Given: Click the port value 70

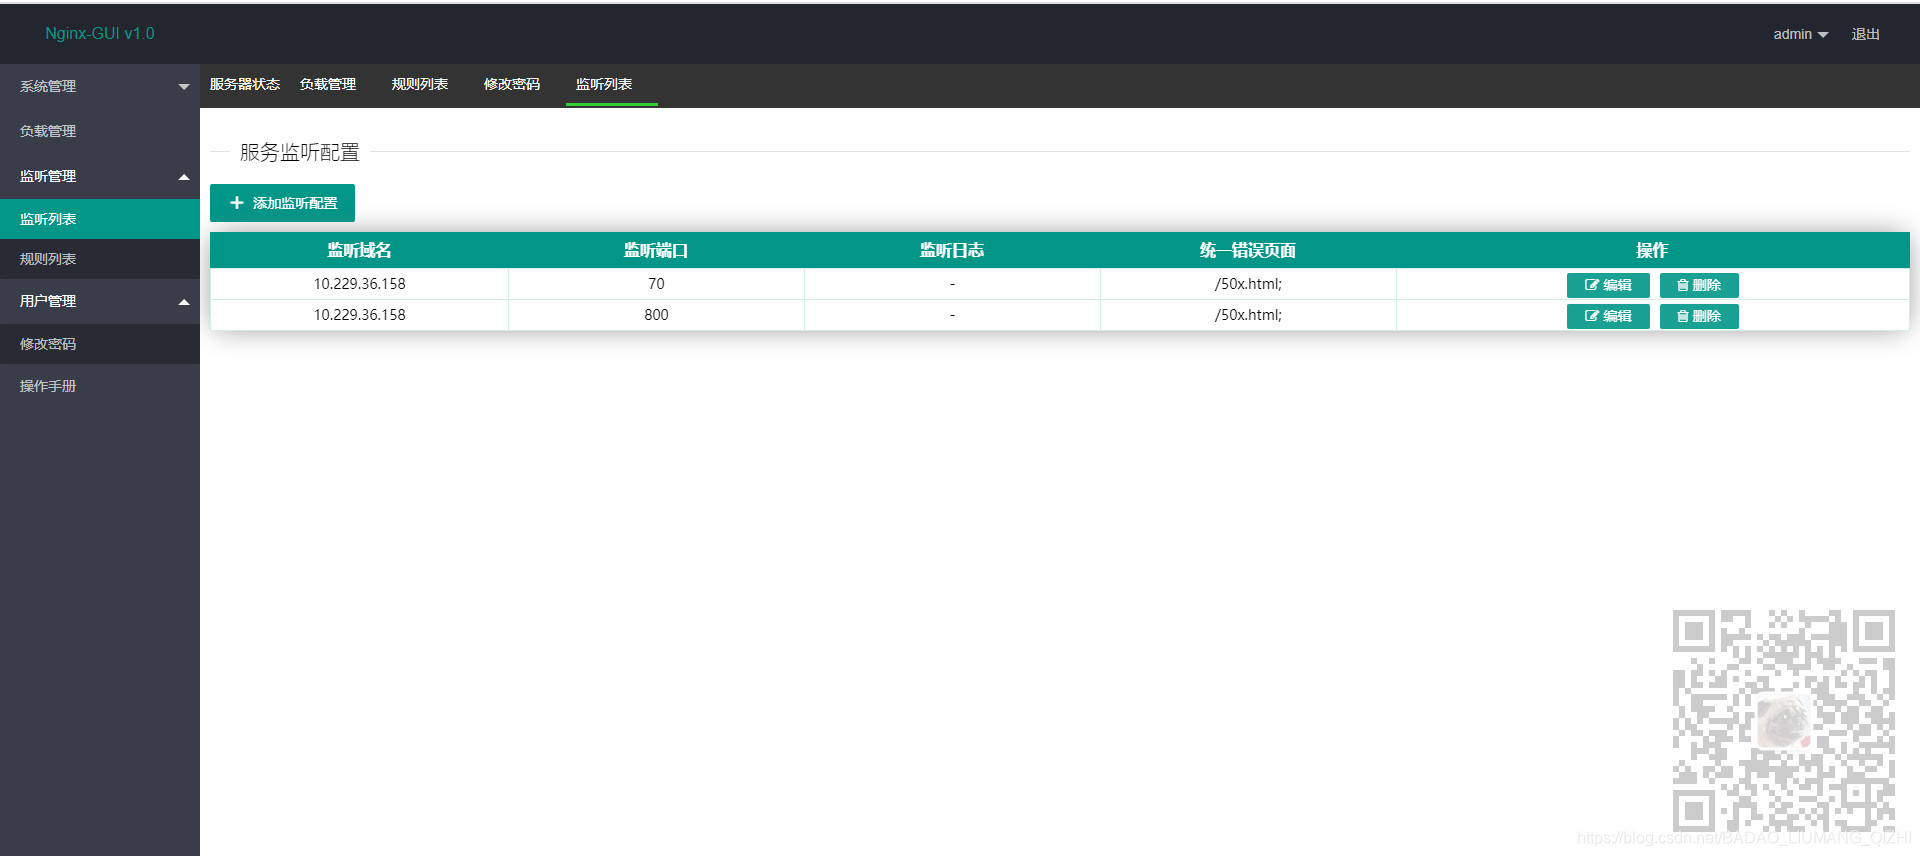Looking at the screenshot, I should (x=656, y=284).
